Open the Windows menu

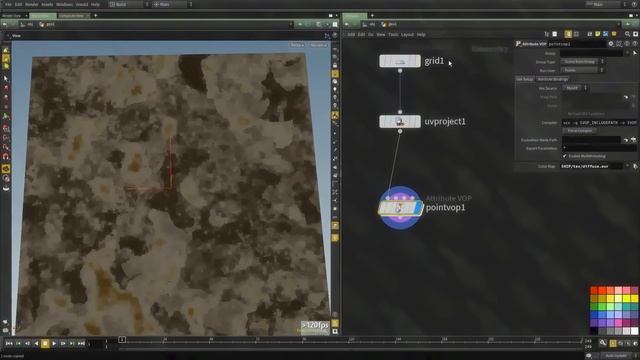point(64,4)
